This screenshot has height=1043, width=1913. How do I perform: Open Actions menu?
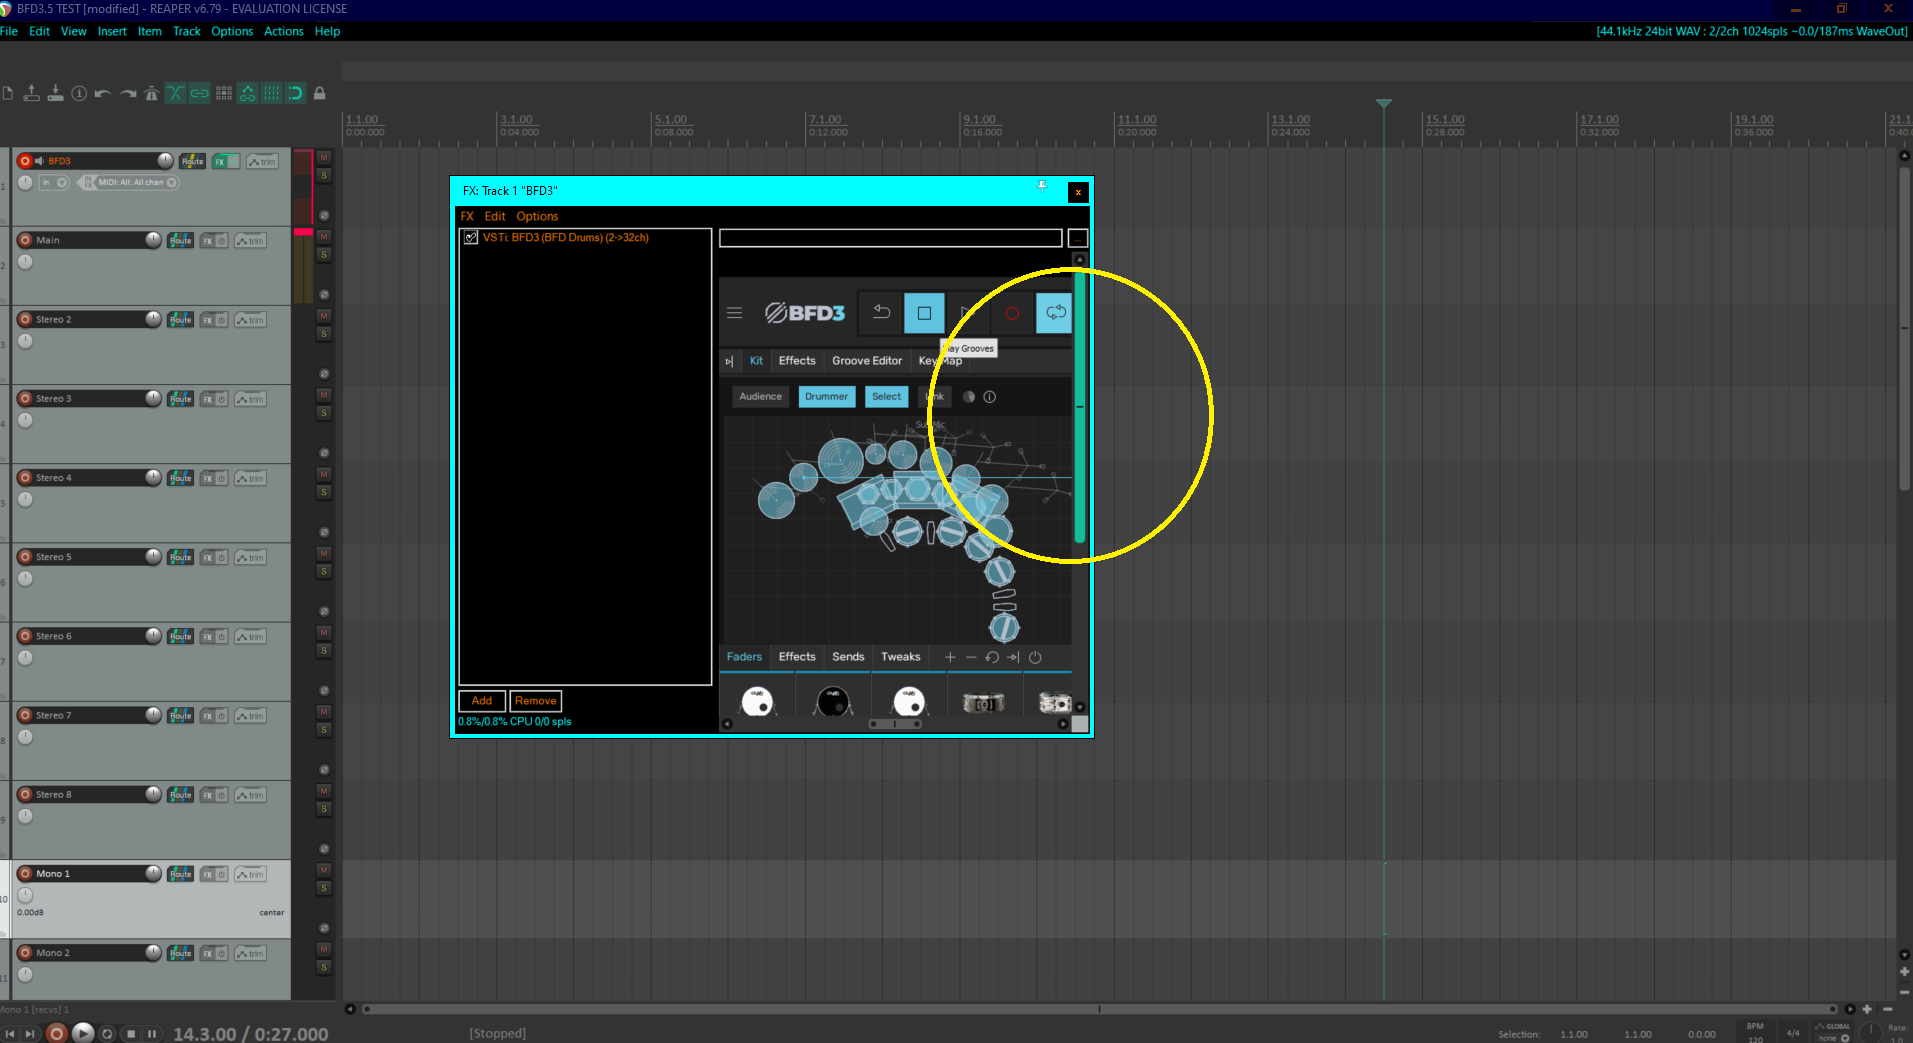coord(284,31)
